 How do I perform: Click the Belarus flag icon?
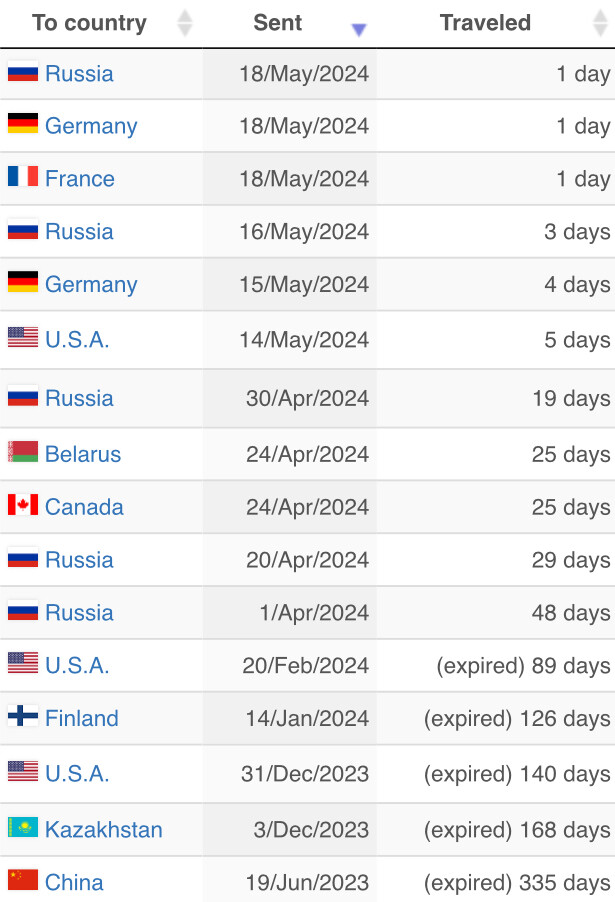coord(23,452)
